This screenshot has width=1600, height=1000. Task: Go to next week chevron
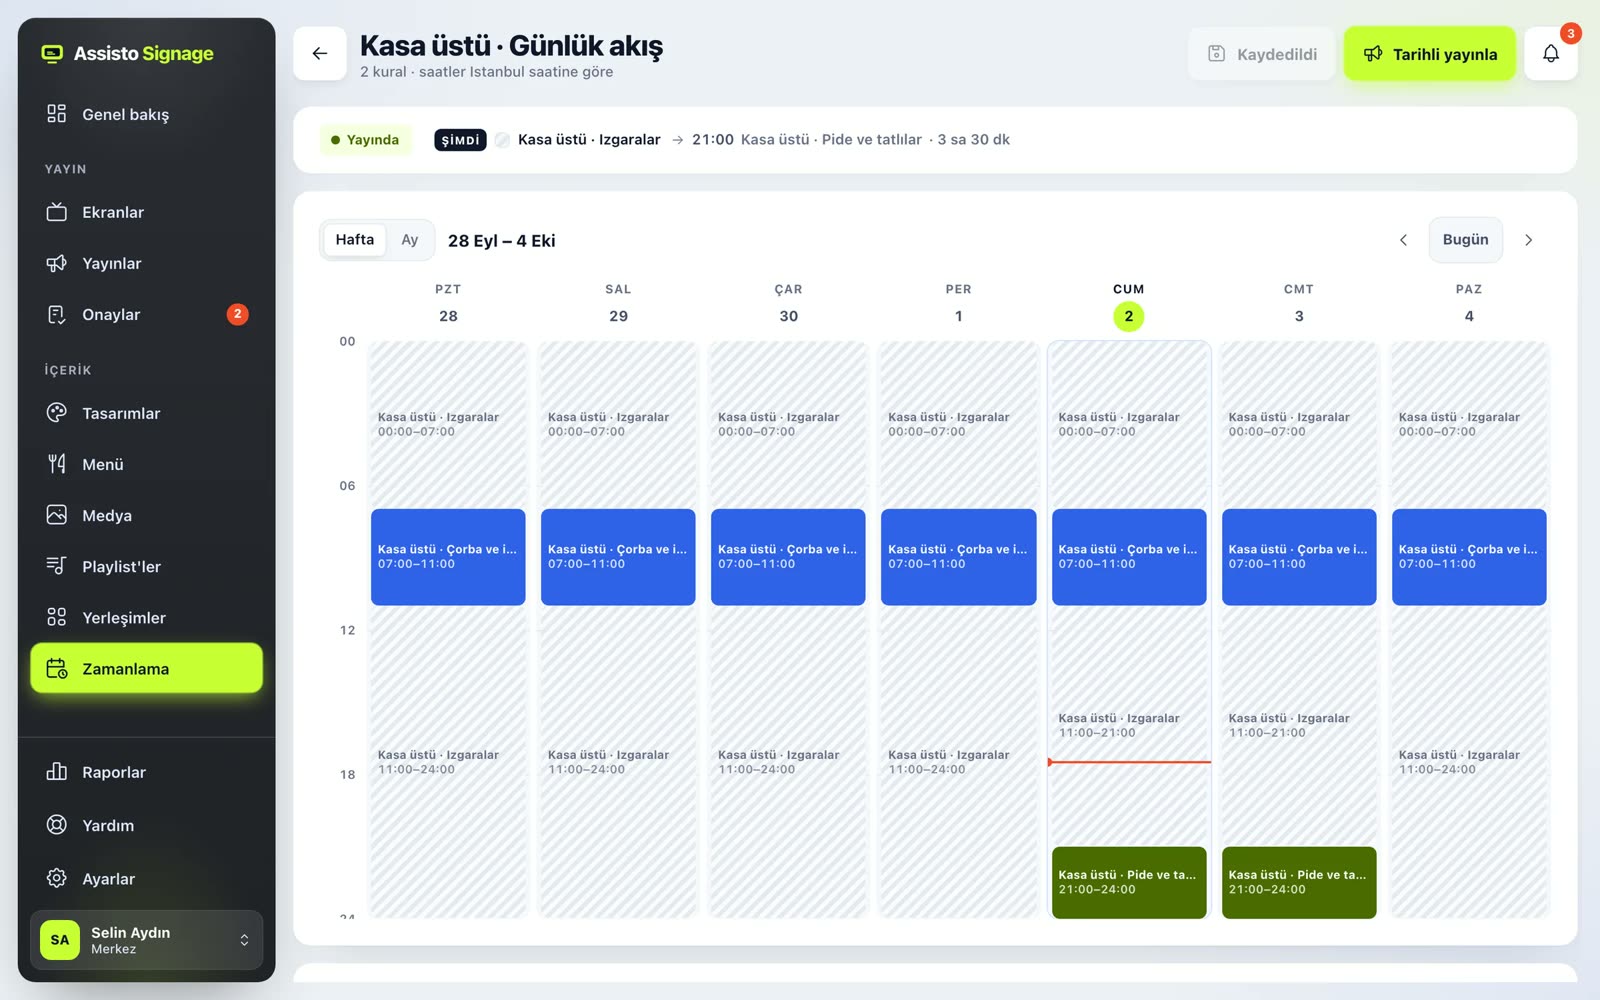tap(1528, 240)
